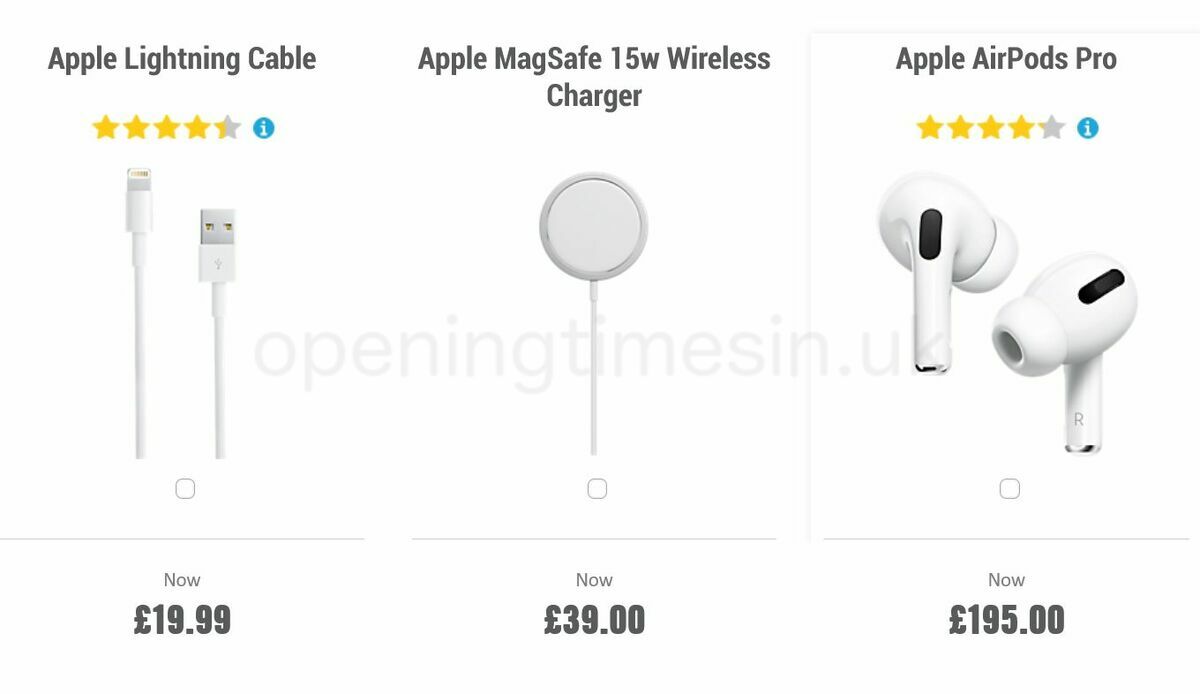Open info tooltip for Apple Lightning Cable rating
Image resolution: width=1200 pixels, height=694 pixels.
[262, 126]
